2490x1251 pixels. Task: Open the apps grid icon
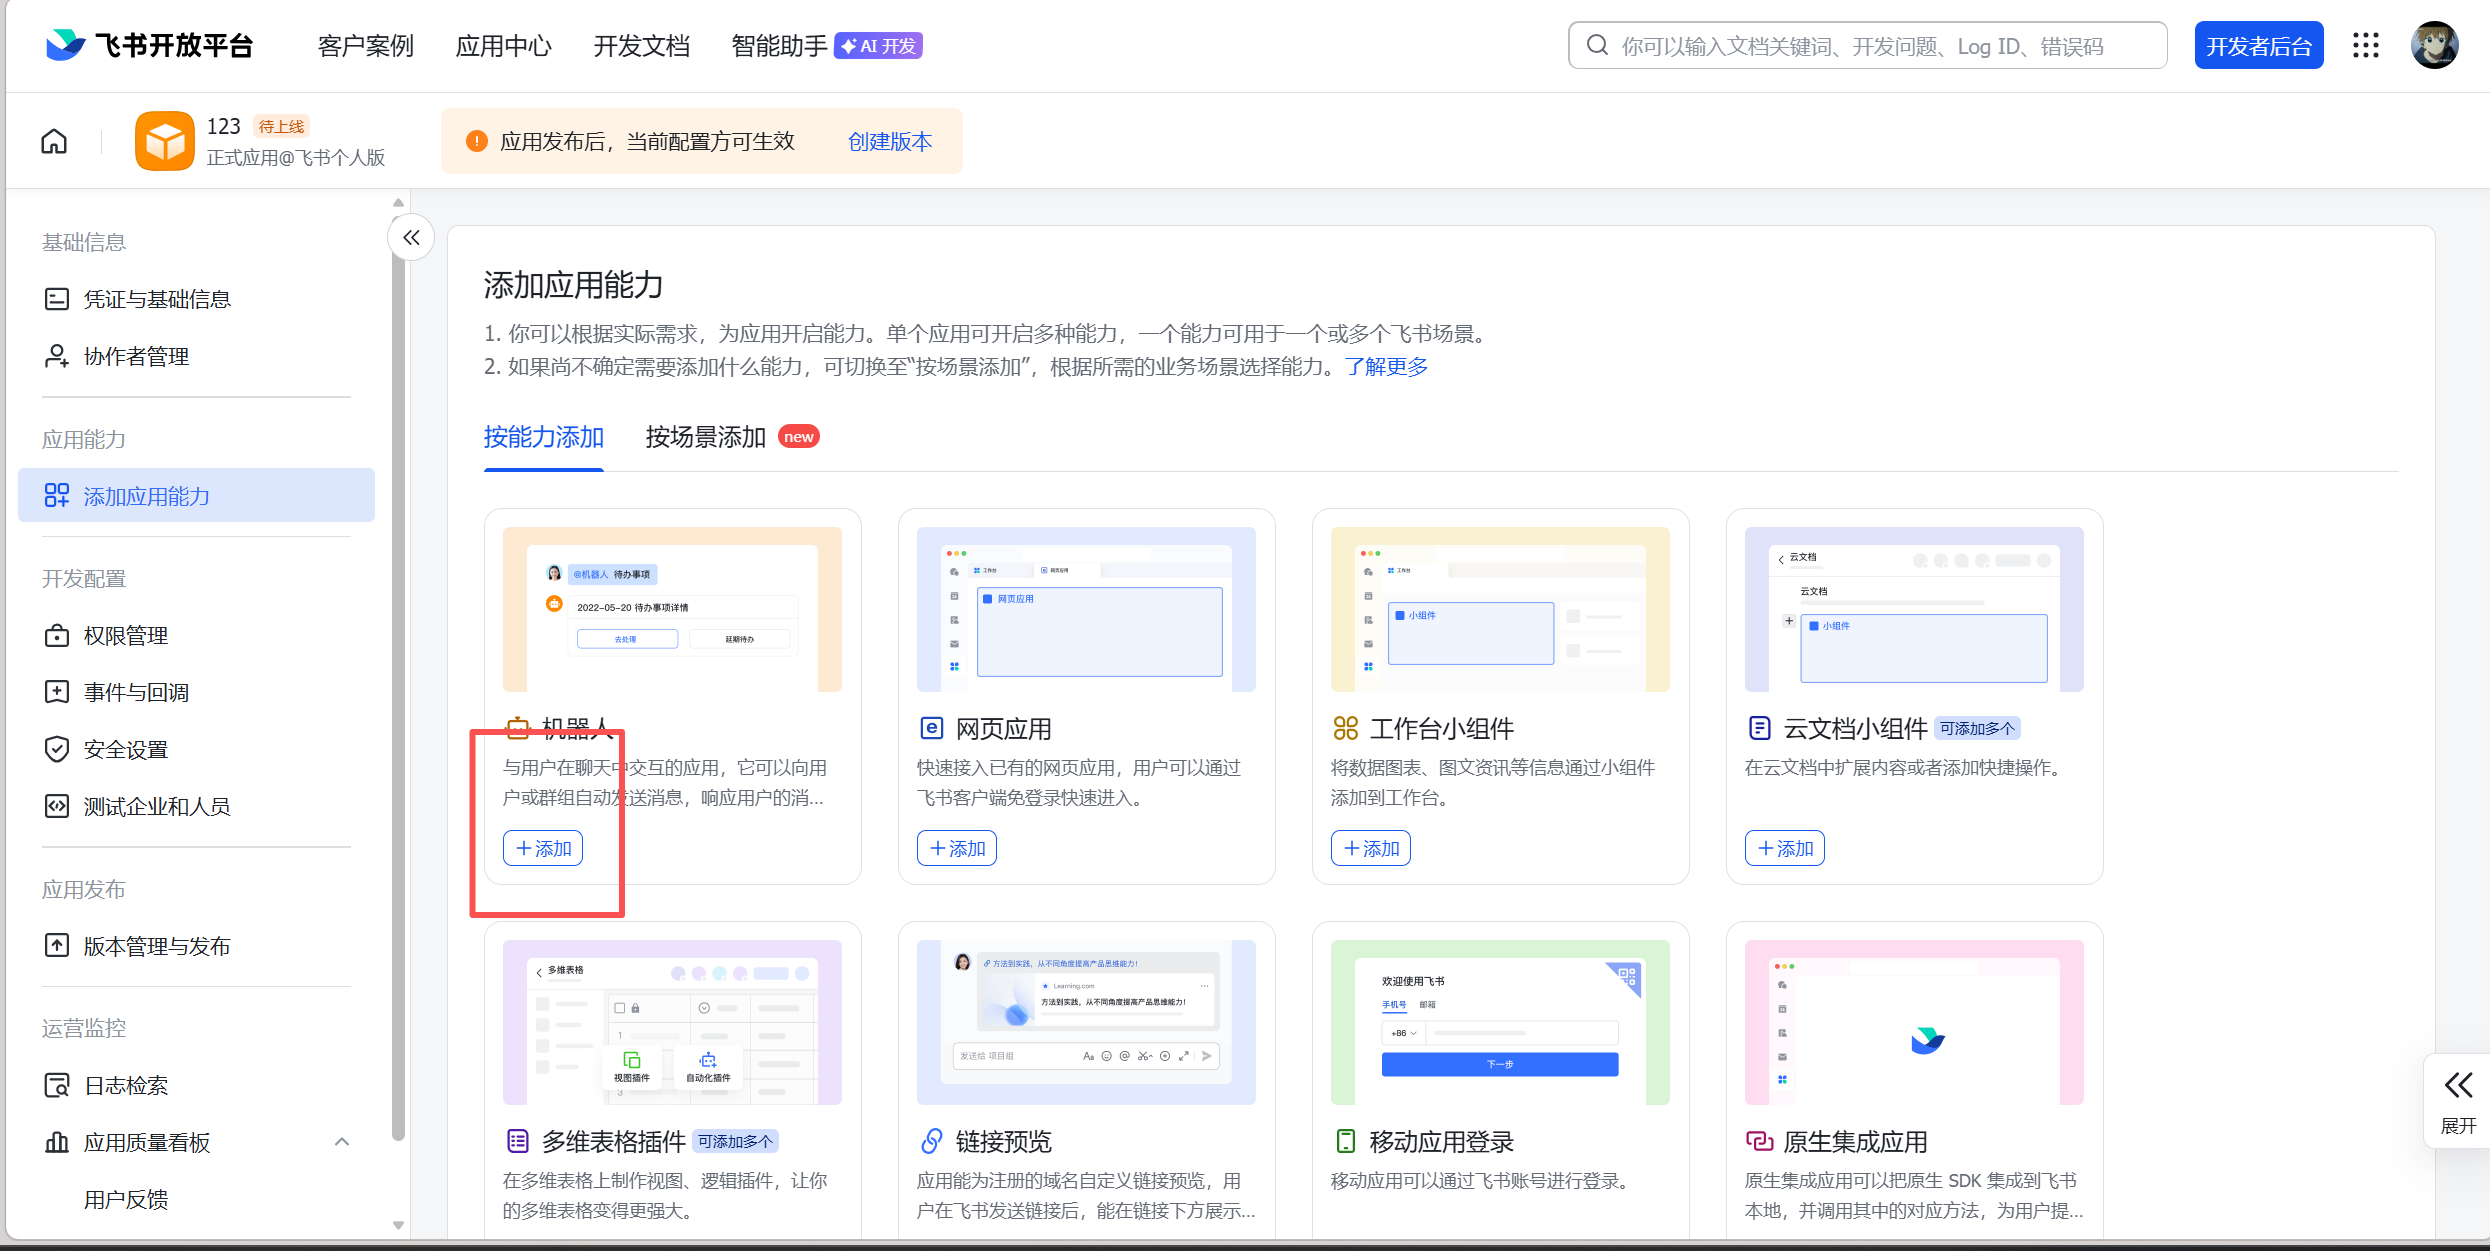pyautogui.click(x=2365, y=45)
